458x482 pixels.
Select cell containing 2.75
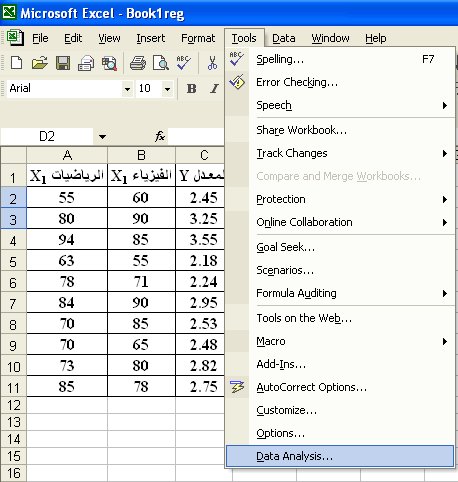[x=200, y=387]
